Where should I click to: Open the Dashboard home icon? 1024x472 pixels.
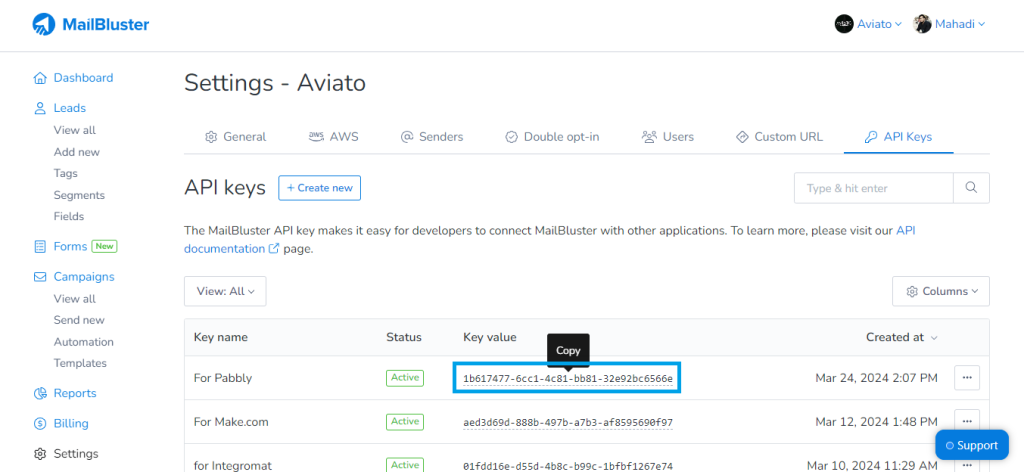pos(40,78)
